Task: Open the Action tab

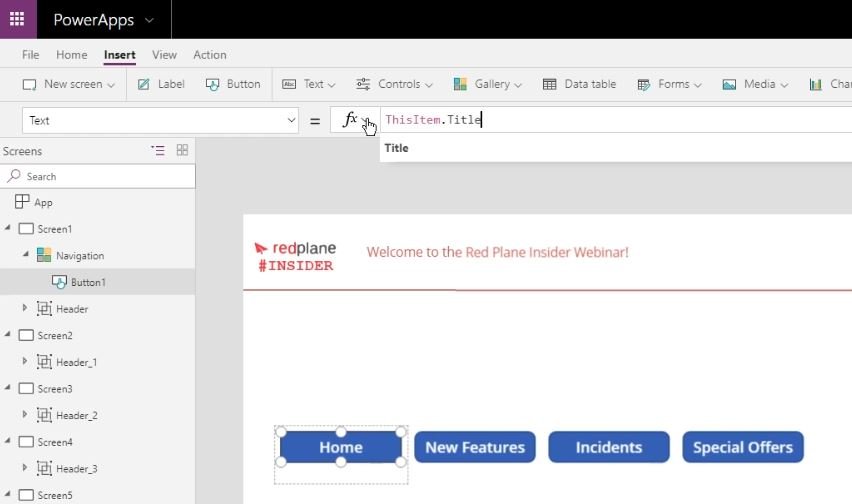Action: click(210, 55)
